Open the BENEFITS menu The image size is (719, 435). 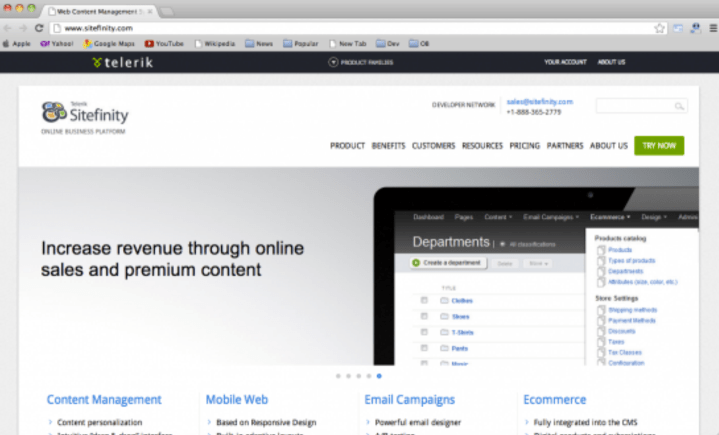click(388, 146)
